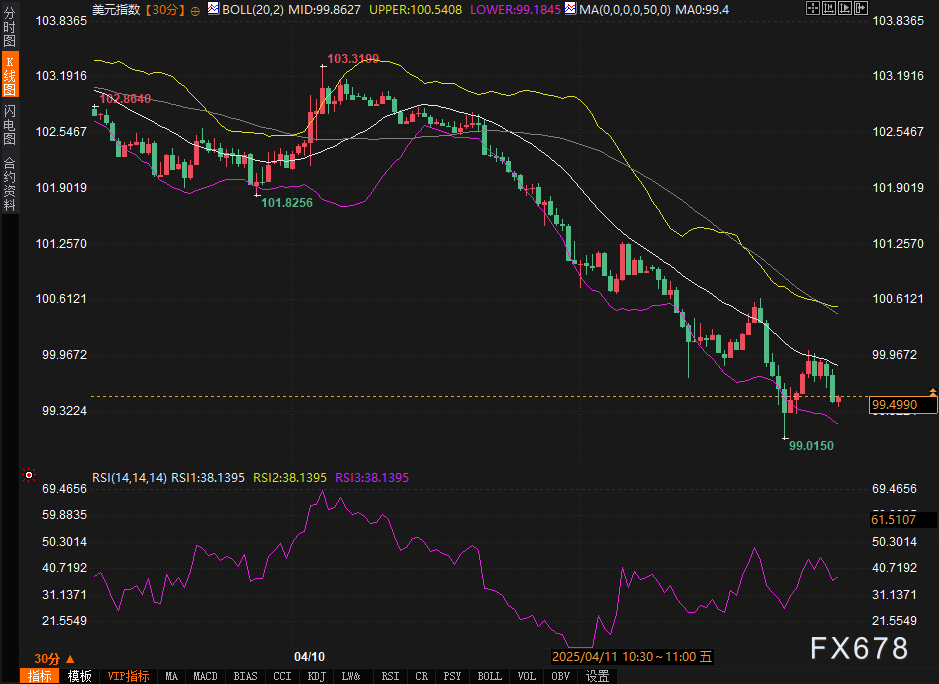The image size is (939, 684).
Task: Toggle the KDJ indicator
Action: 317,676
